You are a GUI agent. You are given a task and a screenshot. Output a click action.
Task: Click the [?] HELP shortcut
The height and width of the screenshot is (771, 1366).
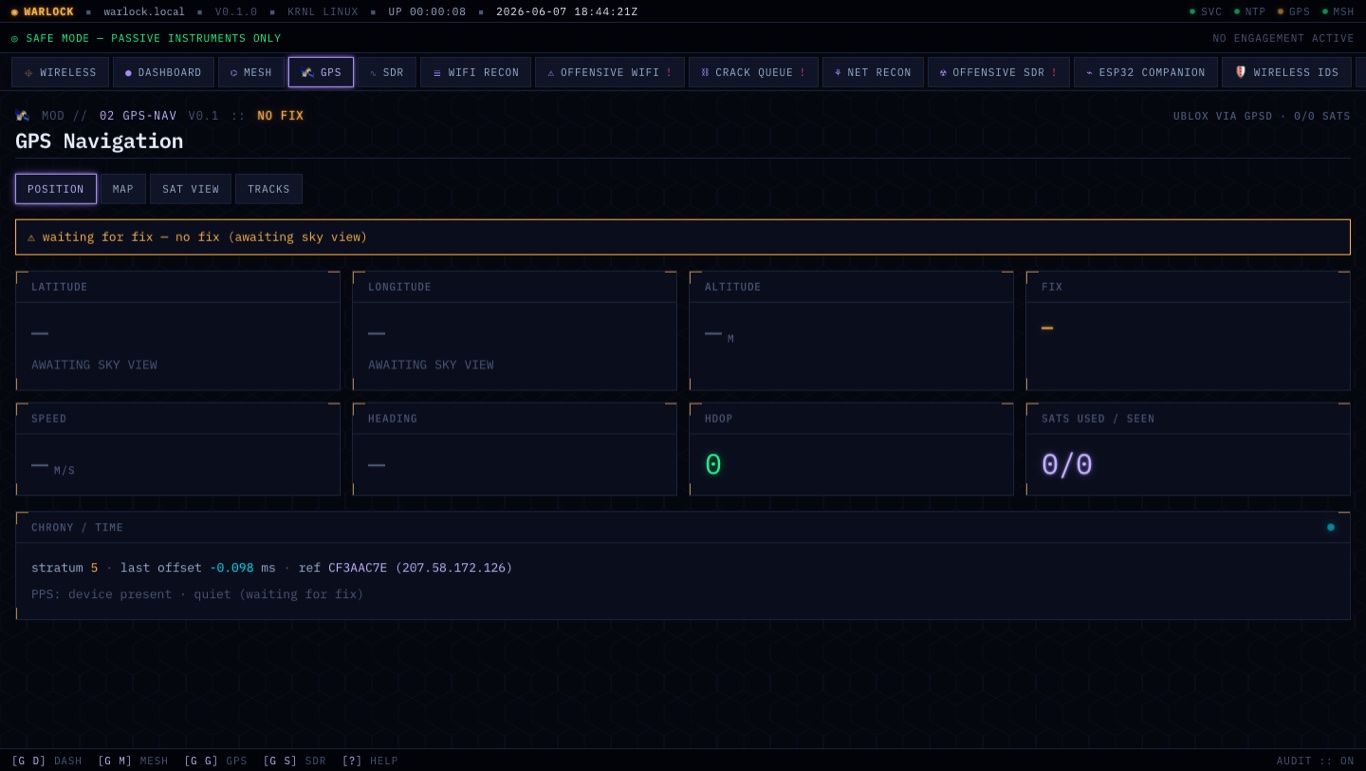370,761
